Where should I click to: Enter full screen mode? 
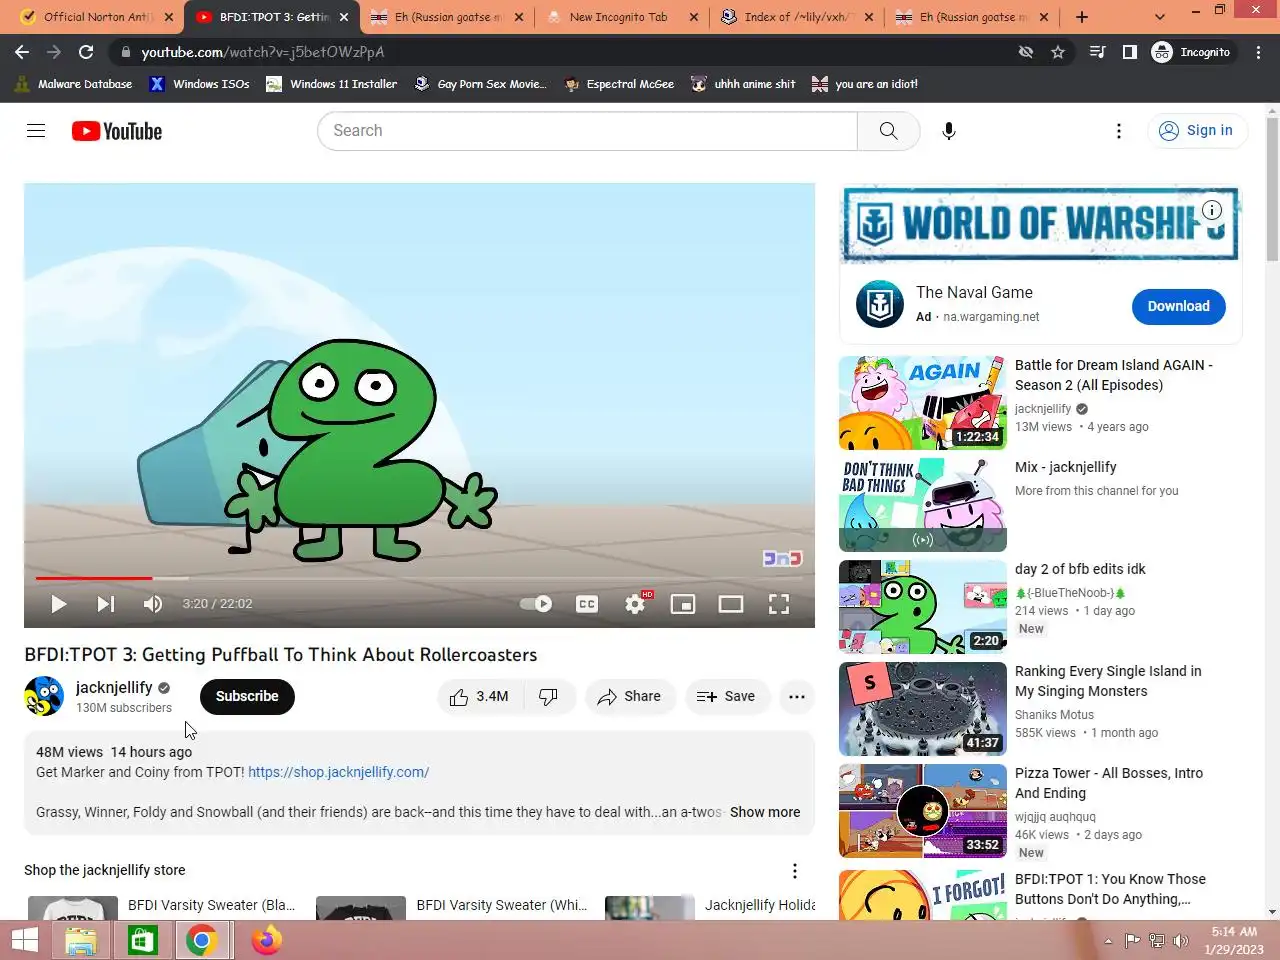779,604
